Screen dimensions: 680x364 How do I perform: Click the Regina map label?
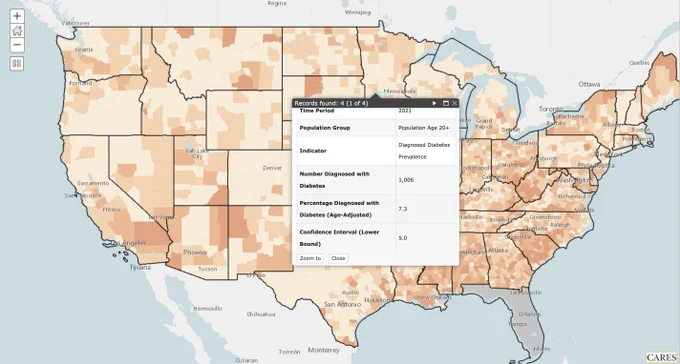(x=277, y=3)
